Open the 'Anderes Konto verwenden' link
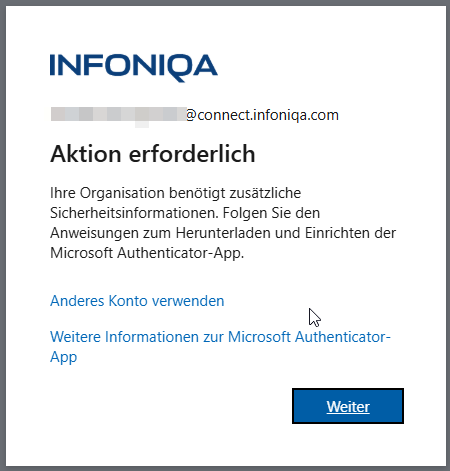Image resolution: width=450 pixels, height=471 pixels. point(137,301)
